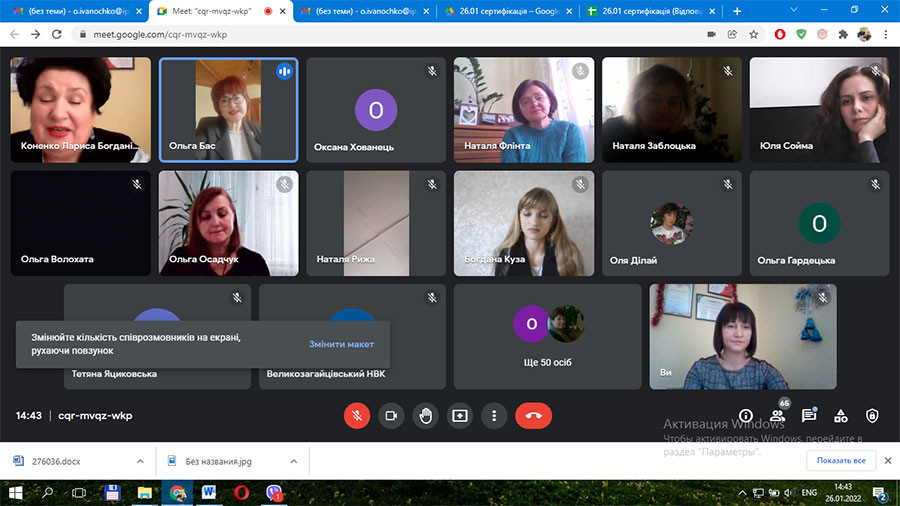
Task: Go forward with browser forward arrow
Action: point(36,34)
